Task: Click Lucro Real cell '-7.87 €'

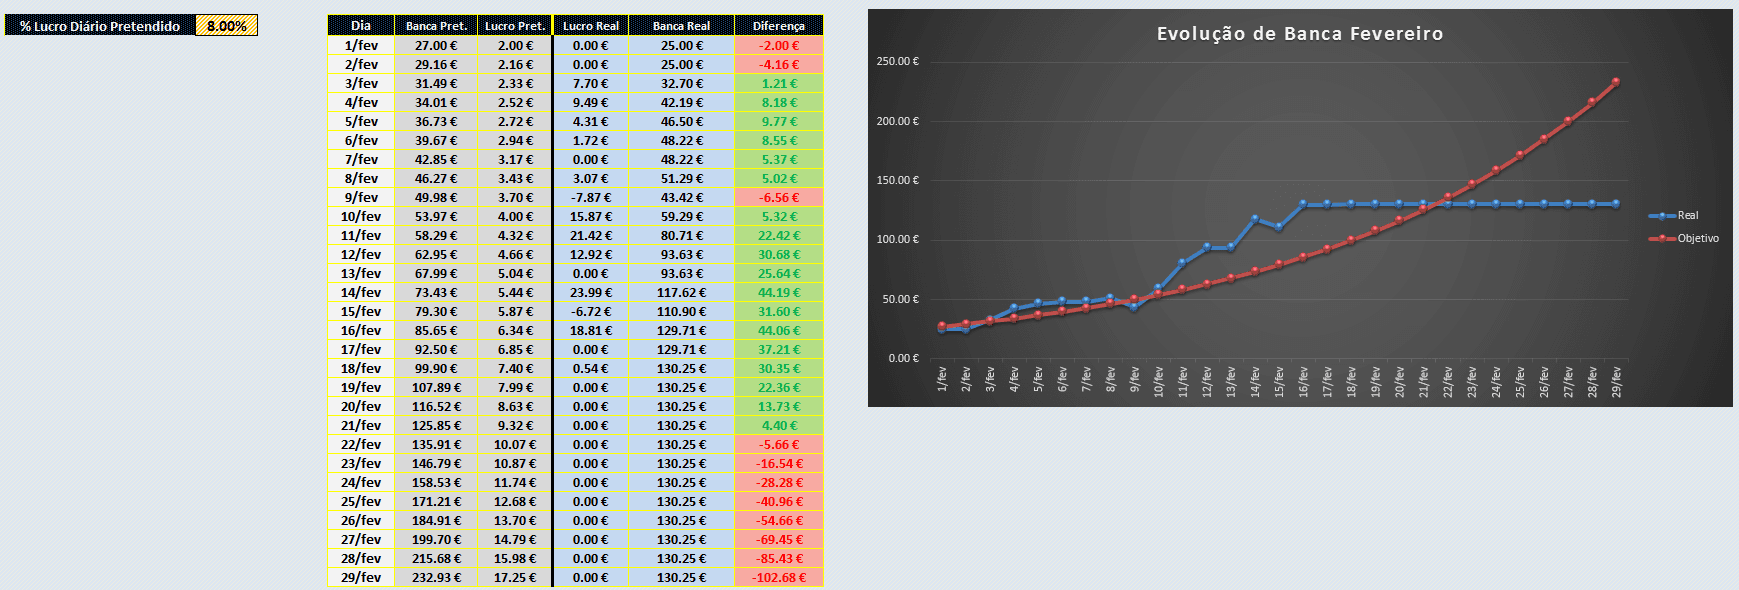Action: point(591,197)
